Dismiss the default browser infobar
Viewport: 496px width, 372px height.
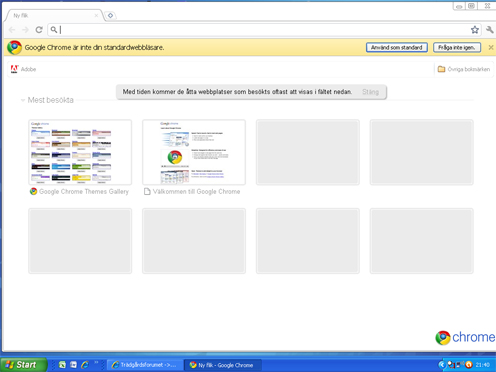(491, 47)
